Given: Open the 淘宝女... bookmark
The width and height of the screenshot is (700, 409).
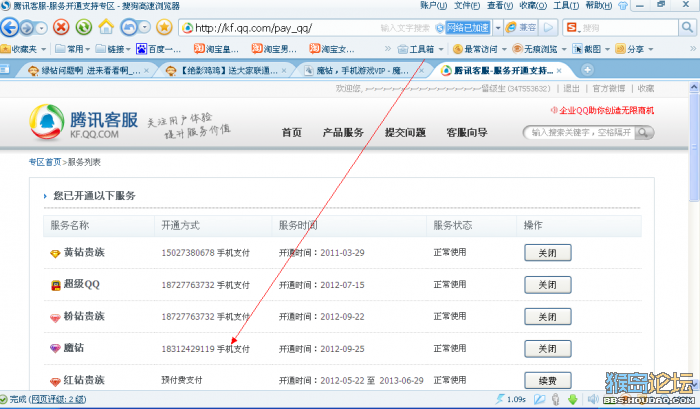Looking at the screenshot, I should click(x=332, y=49).
